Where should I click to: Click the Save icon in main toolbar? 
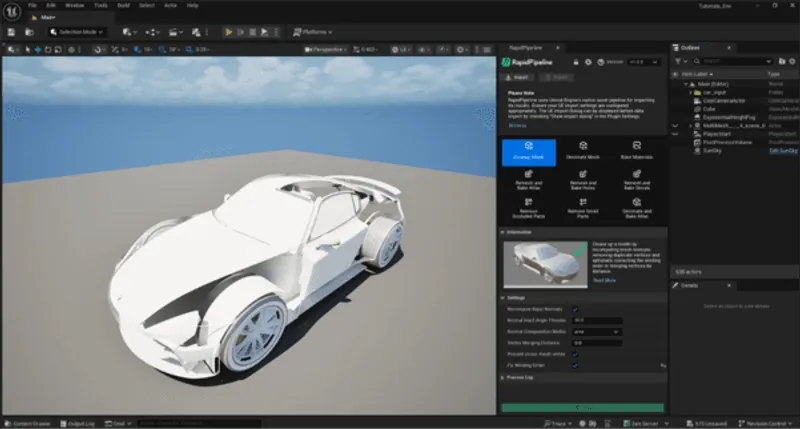point(11,32)
